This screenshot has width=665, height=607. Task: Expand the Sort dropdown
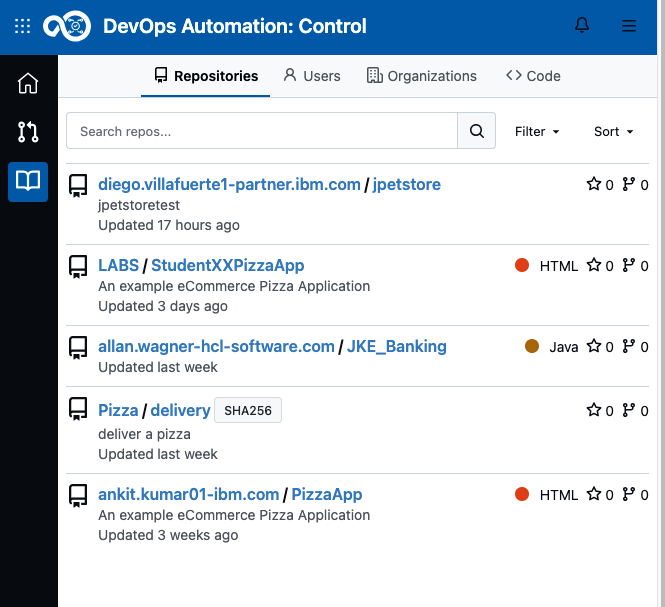613,131
